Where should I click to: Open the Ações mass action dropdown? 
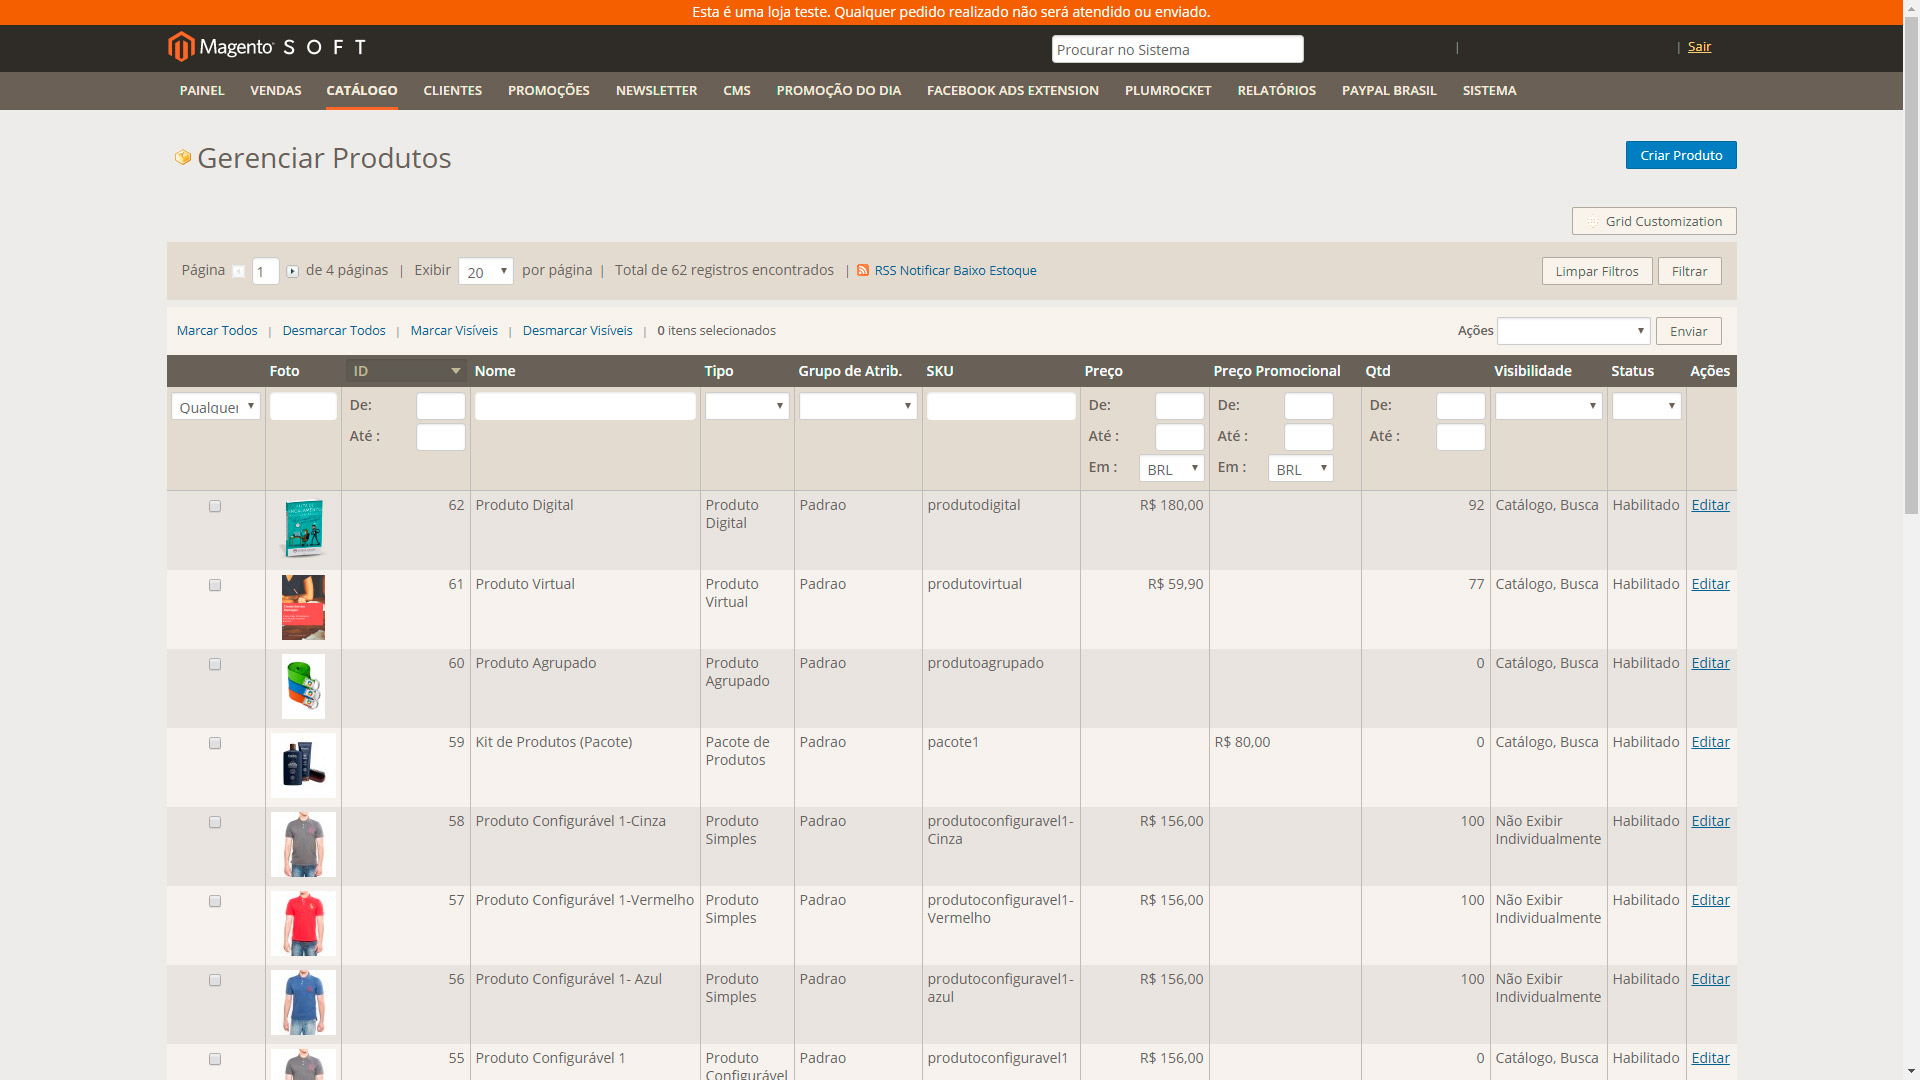tap(1573, 331)
